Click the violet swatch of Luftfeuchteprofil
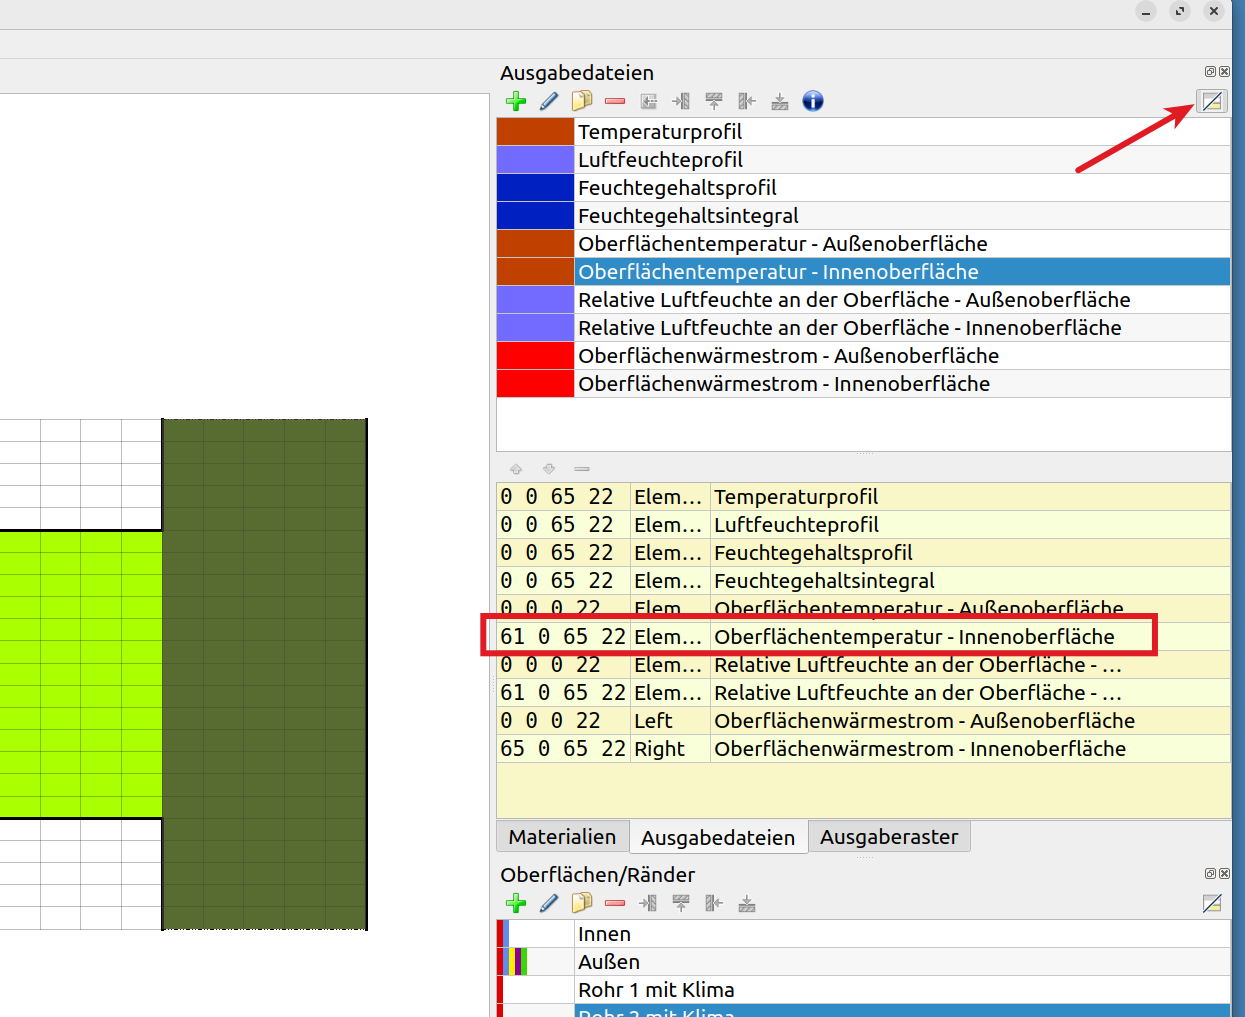The height and width of the screenshot is (1017, 1245). click(x=535, y=160)
